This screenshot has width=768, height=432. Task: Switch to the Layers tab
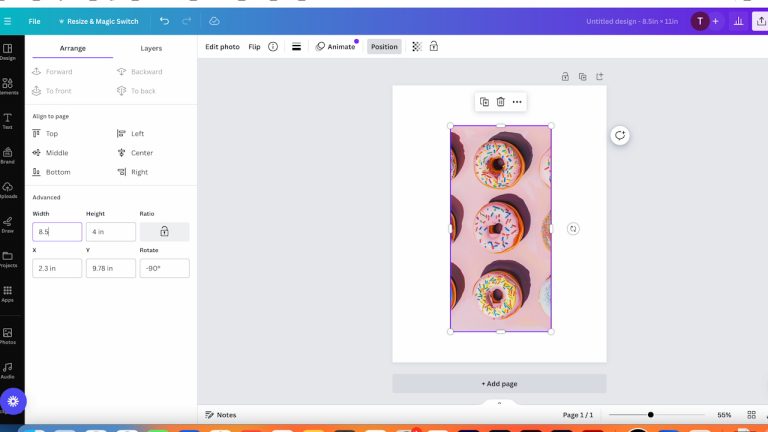tap(151, 48)
